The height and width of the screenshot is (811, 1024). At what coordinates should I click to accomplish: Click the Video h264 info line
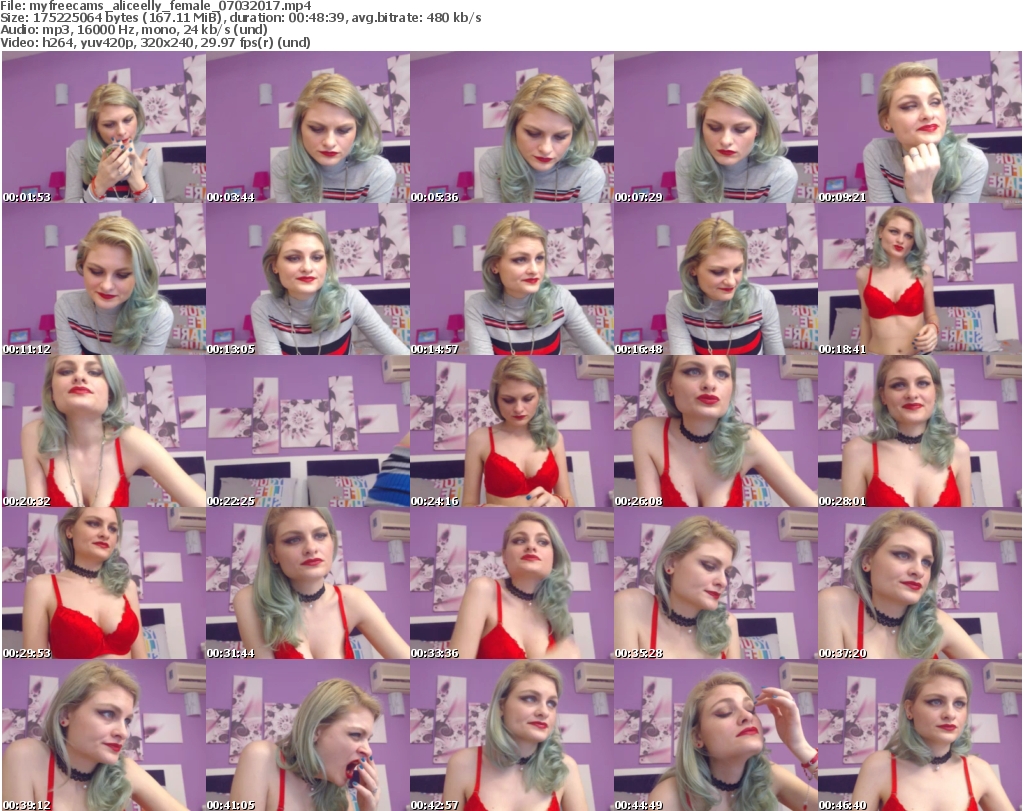tap(155, 42)
